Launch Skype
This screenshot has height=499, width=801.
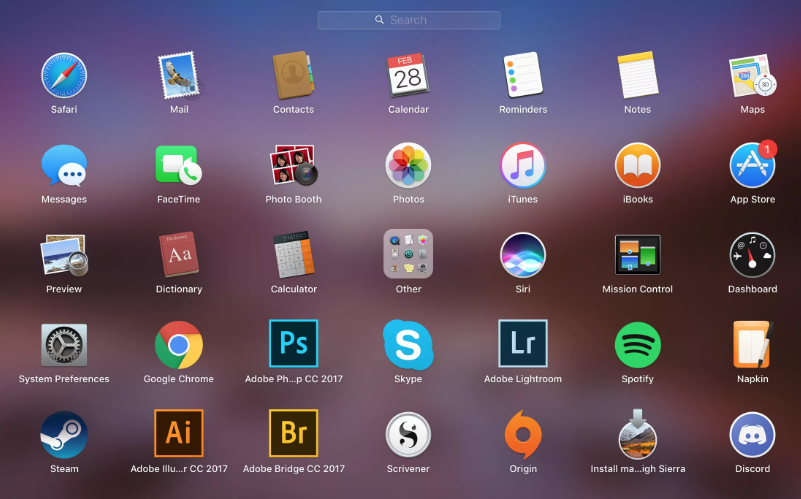pyautogui.click(x=408, y=345)
